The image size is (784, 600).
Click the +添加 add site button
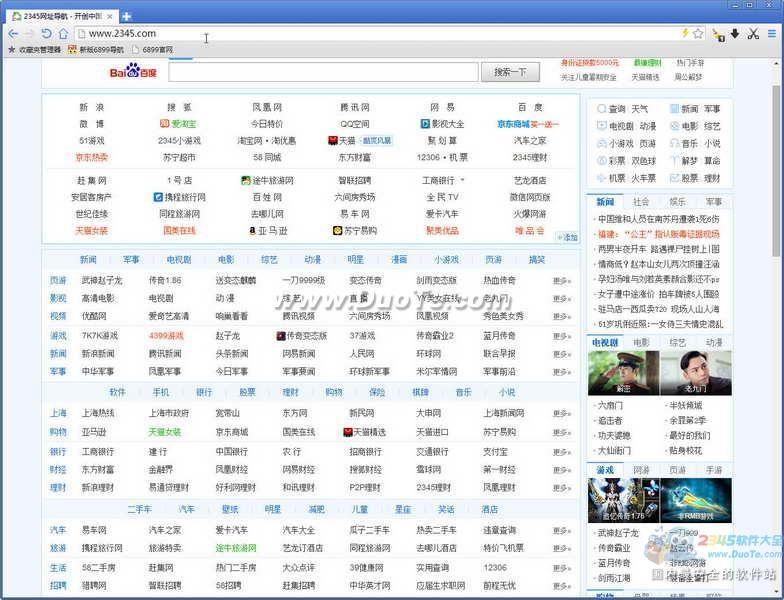(x=568, y=238)
